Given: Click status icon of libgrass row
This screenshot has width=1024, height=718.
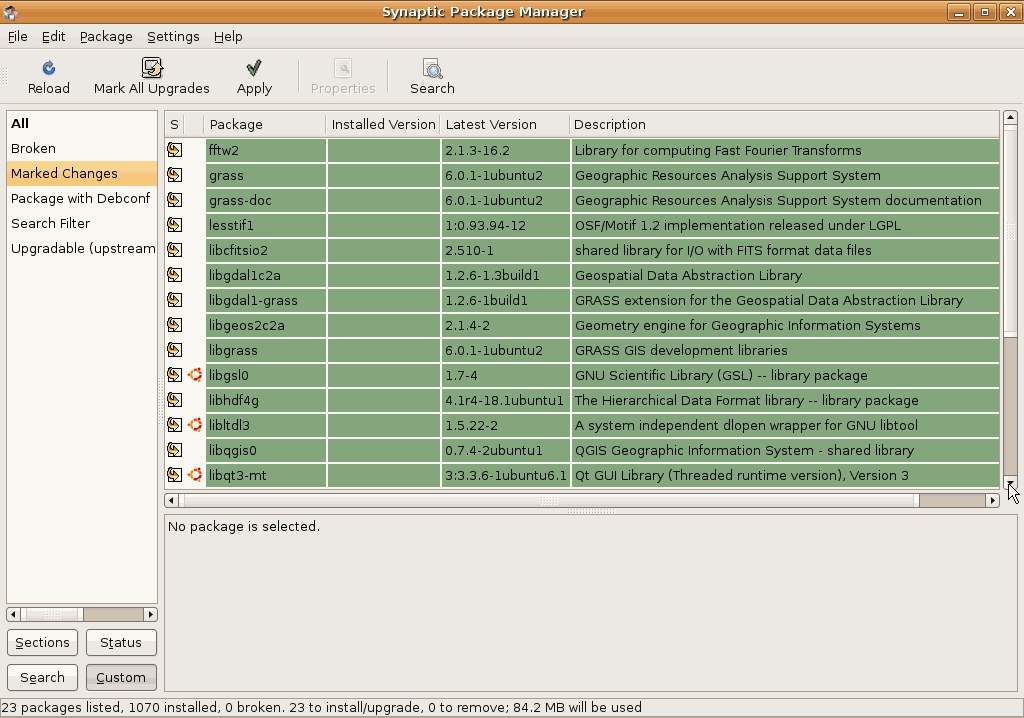Looking at the screenshot, I should [174, 350].
